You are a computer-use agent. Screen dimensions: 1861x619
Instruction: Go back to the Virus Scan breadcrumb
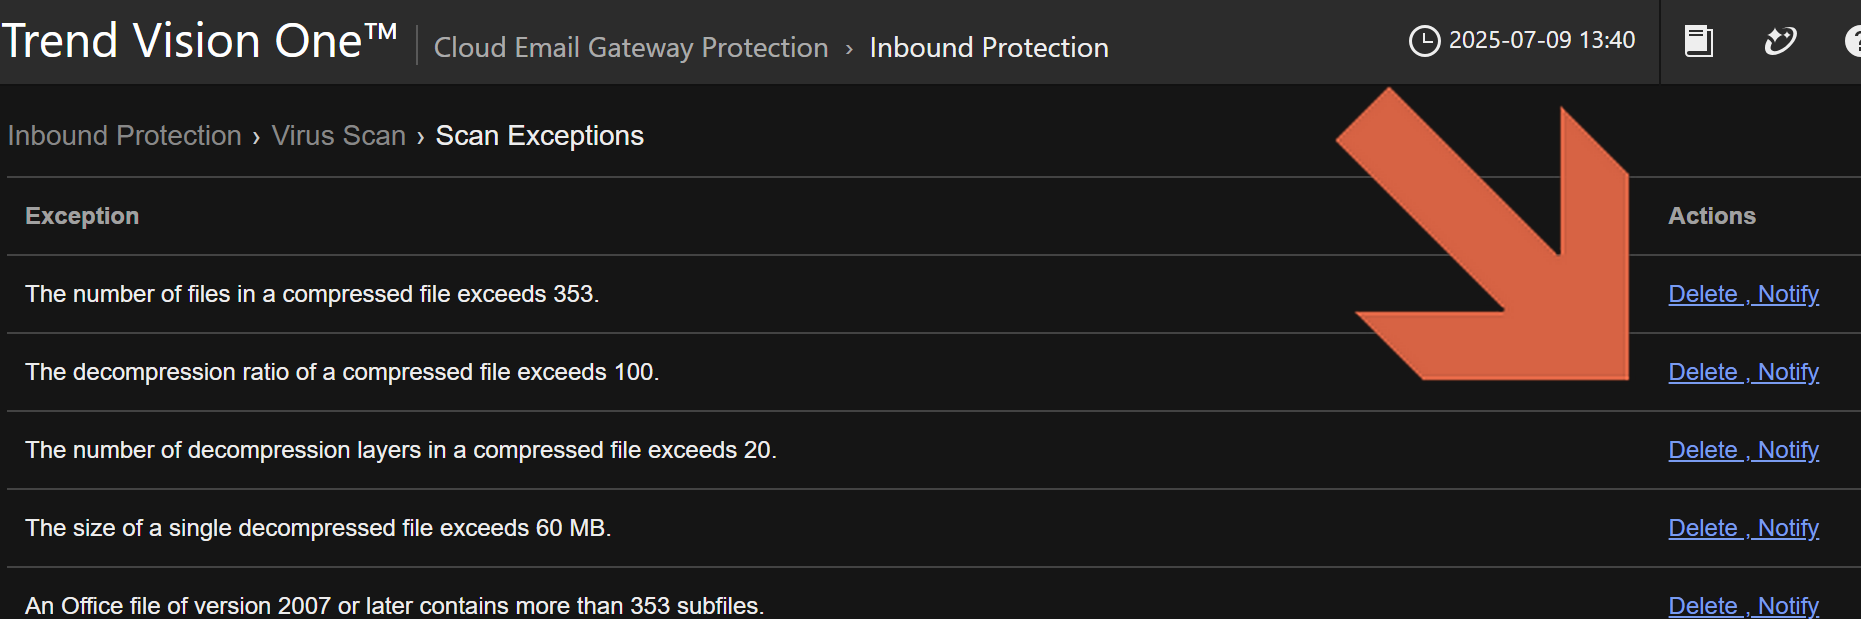pos(339,136)
